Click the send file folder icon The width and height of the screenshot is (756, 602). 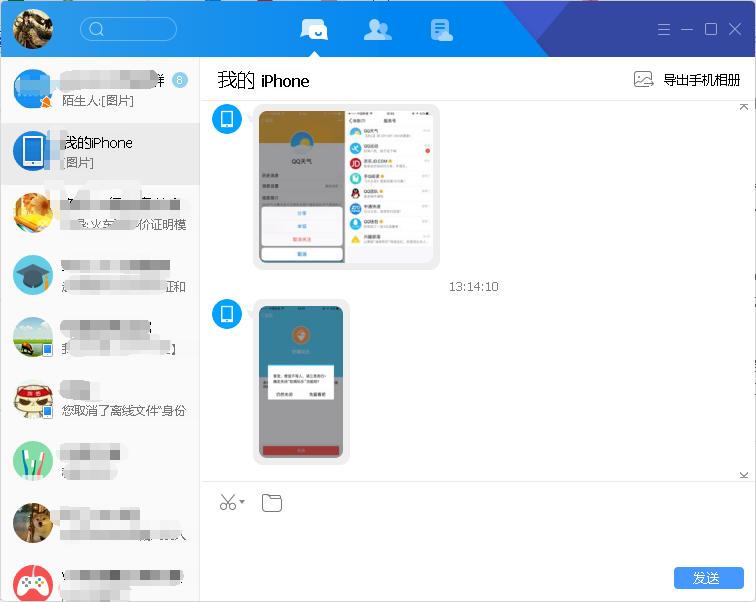tap(272, 503)
